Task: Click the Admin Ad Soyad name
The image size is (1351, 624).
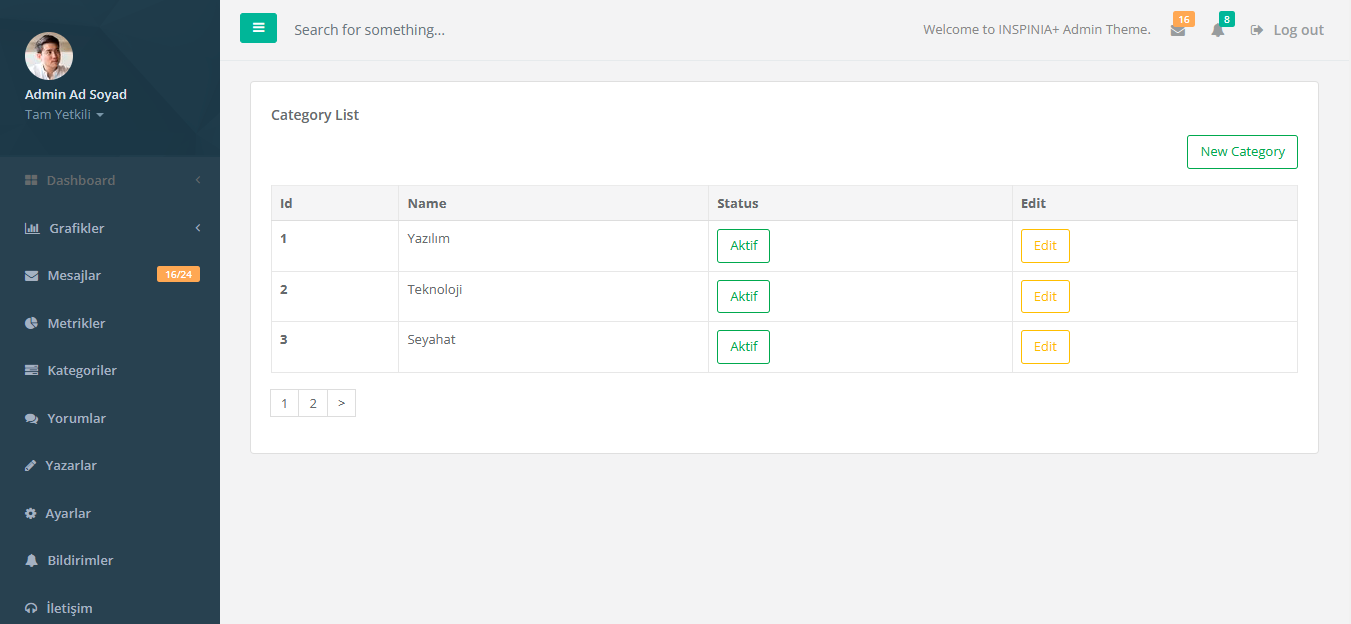Action: (x=76, y=95)
